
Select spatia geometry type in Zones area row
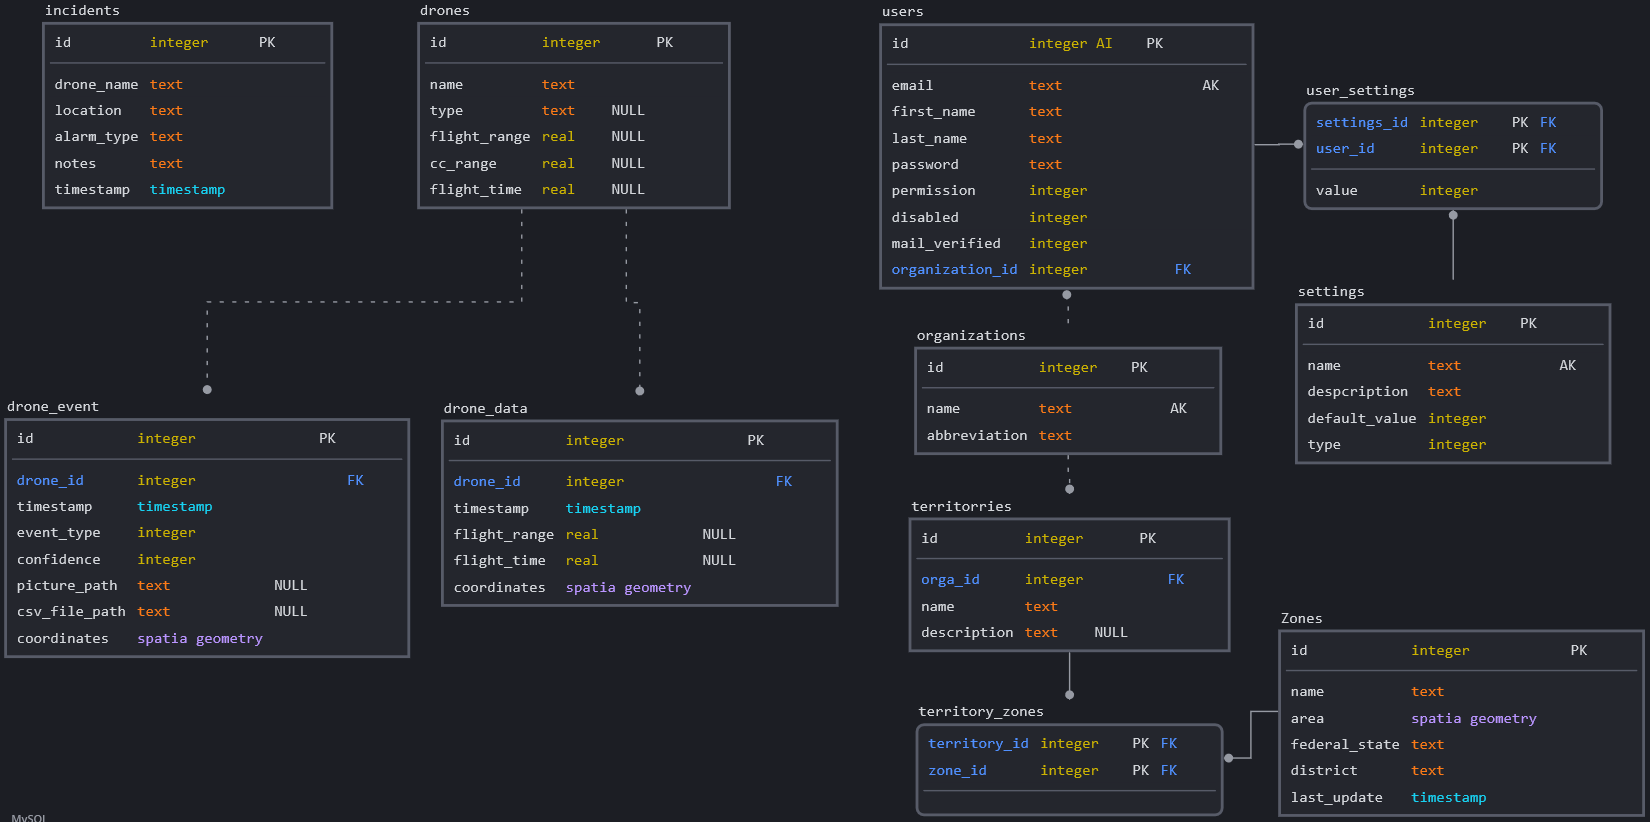click(1474, 719)
